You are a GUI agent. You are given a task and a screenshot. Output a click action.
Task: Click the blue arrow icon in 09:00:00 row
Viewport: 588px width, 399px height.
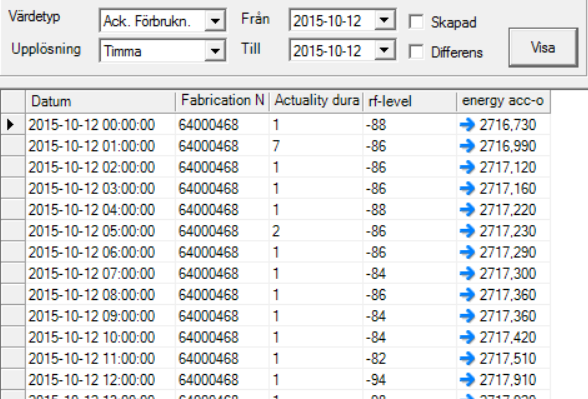pyautogui.click(x=467, y=316)
